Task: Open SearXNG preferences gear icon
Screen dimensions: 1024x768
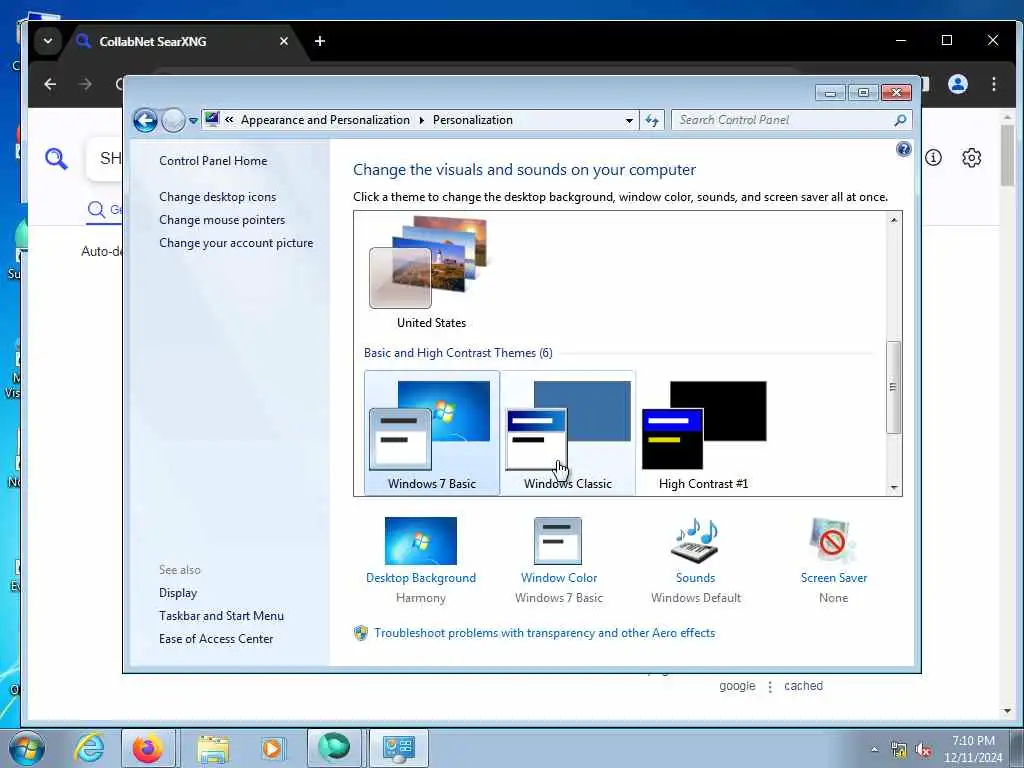Action: (971, 157)
